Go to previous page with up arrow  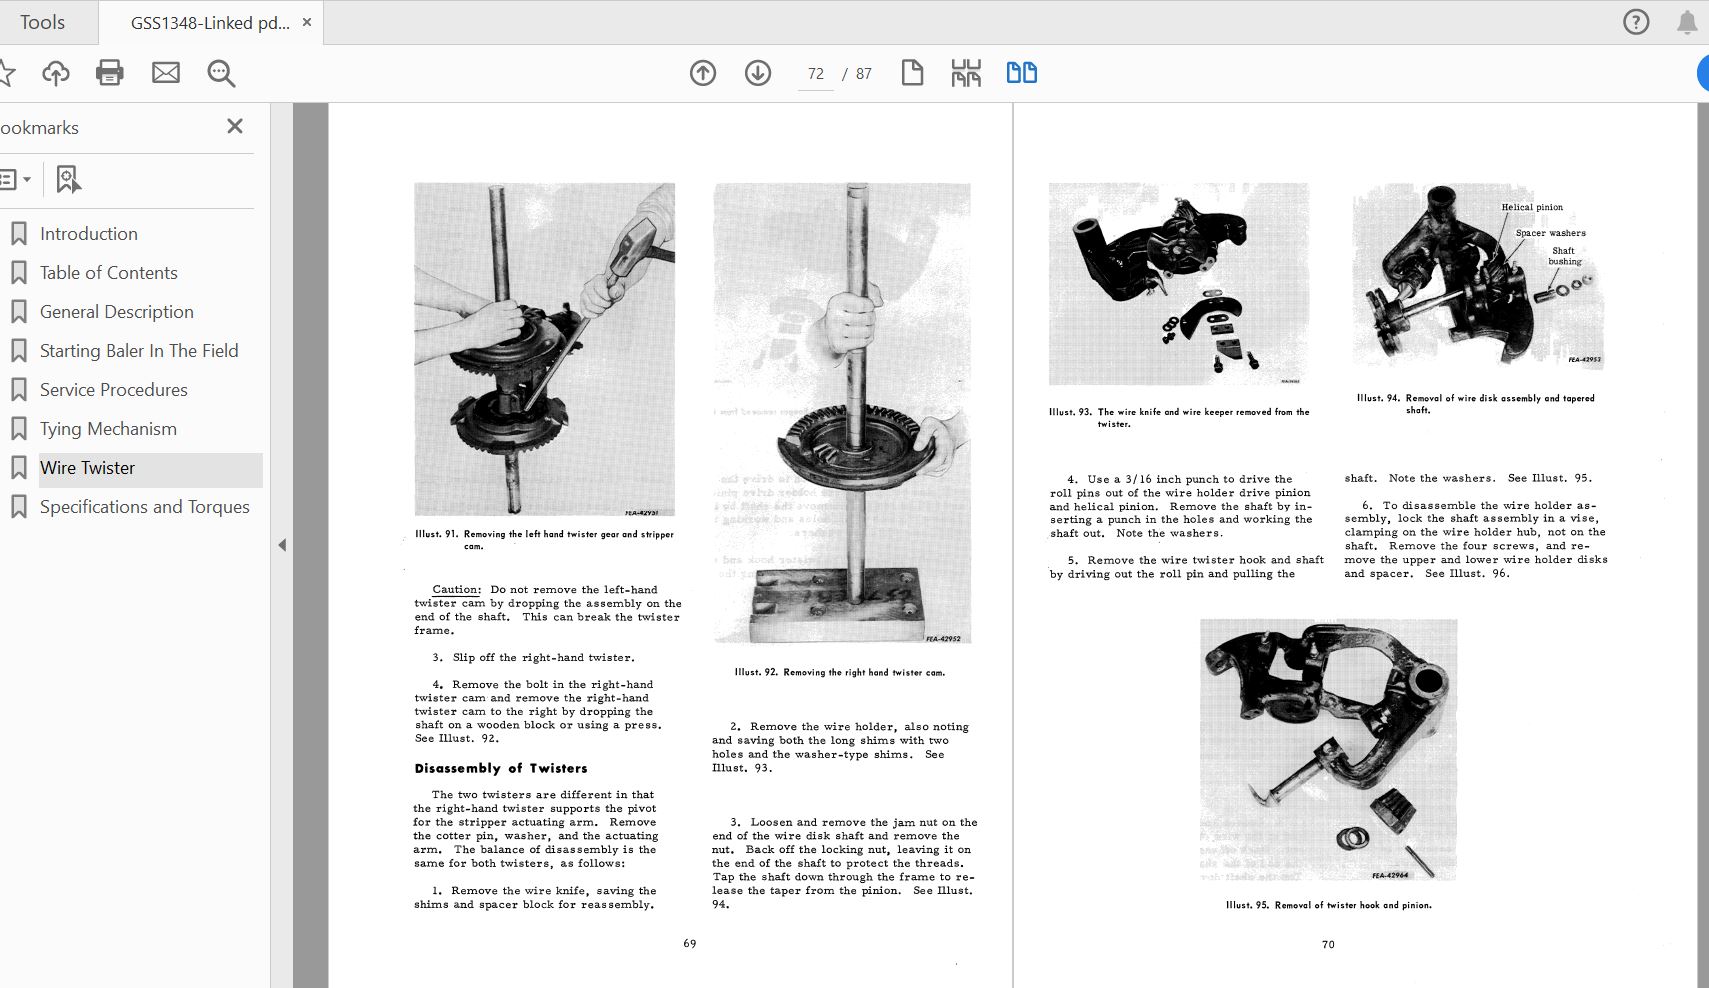(x=703, y=73)
